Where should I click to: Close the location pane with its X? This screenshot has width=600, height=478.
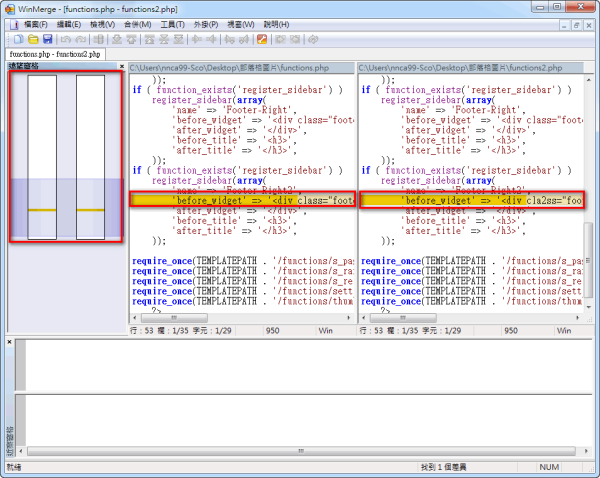point(121,66)
